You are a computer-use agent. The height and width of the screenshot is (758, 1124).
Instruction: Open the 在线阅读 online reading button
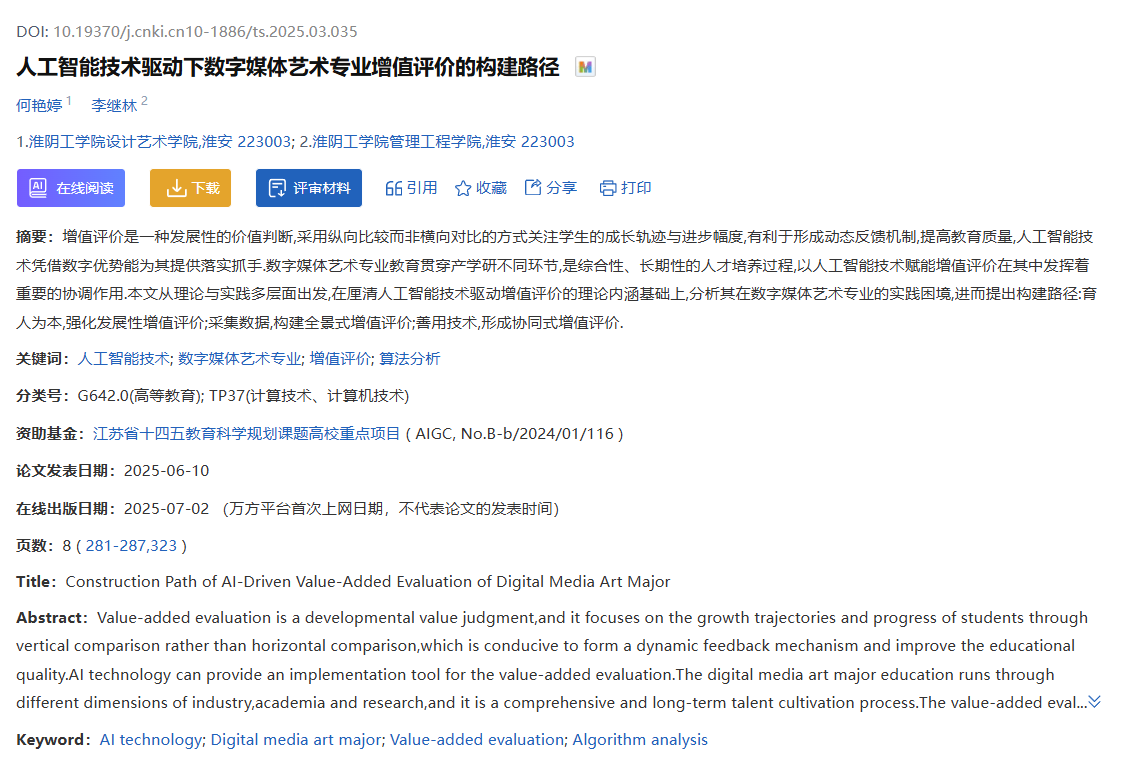(71, 188)
